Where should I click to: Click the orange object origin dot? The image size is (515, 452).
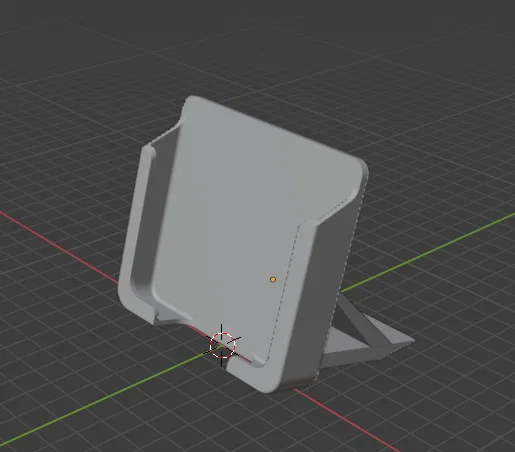tap(273, 280)
